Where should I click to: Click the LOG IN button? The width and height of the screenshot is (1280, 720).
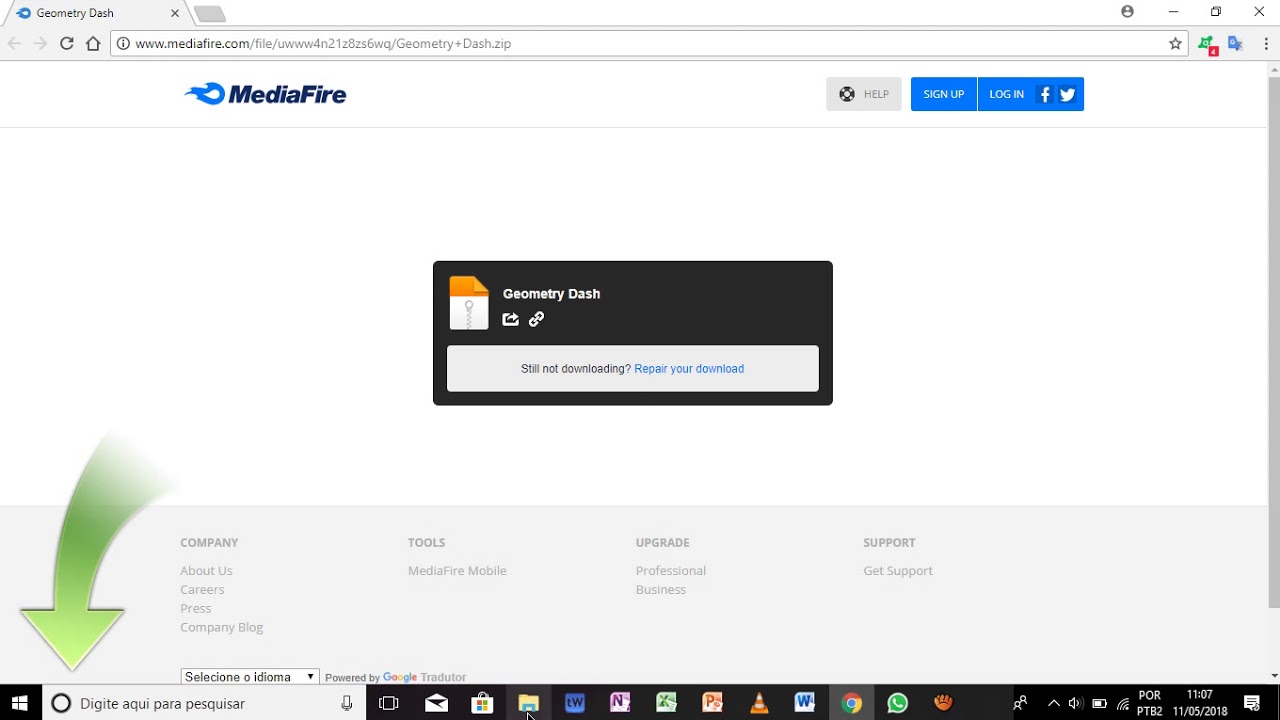coord(1006,94)
